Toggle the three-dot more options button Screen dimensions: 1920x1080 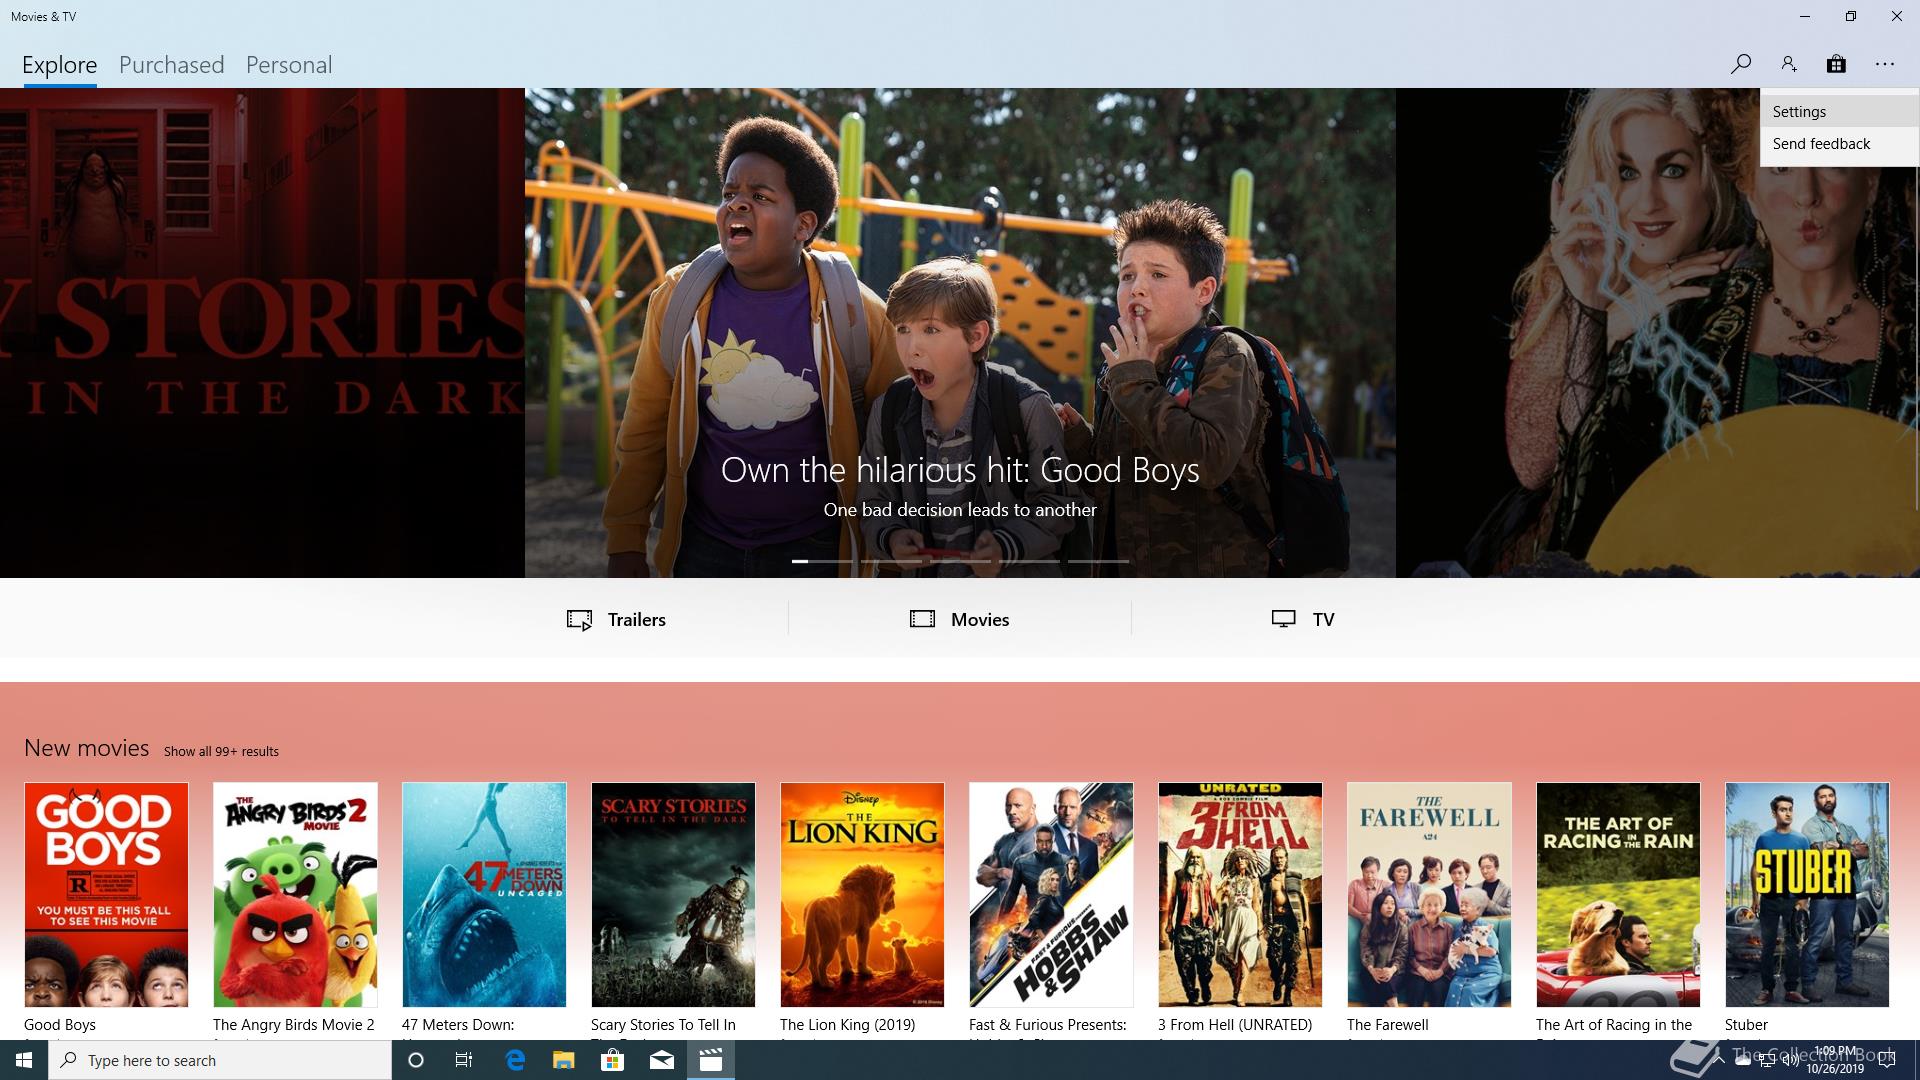tap(1885, 64)
